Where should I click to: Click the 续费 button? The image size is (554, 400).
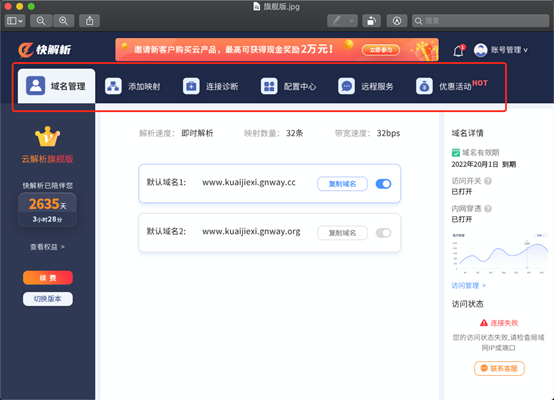tap(48, 278)
